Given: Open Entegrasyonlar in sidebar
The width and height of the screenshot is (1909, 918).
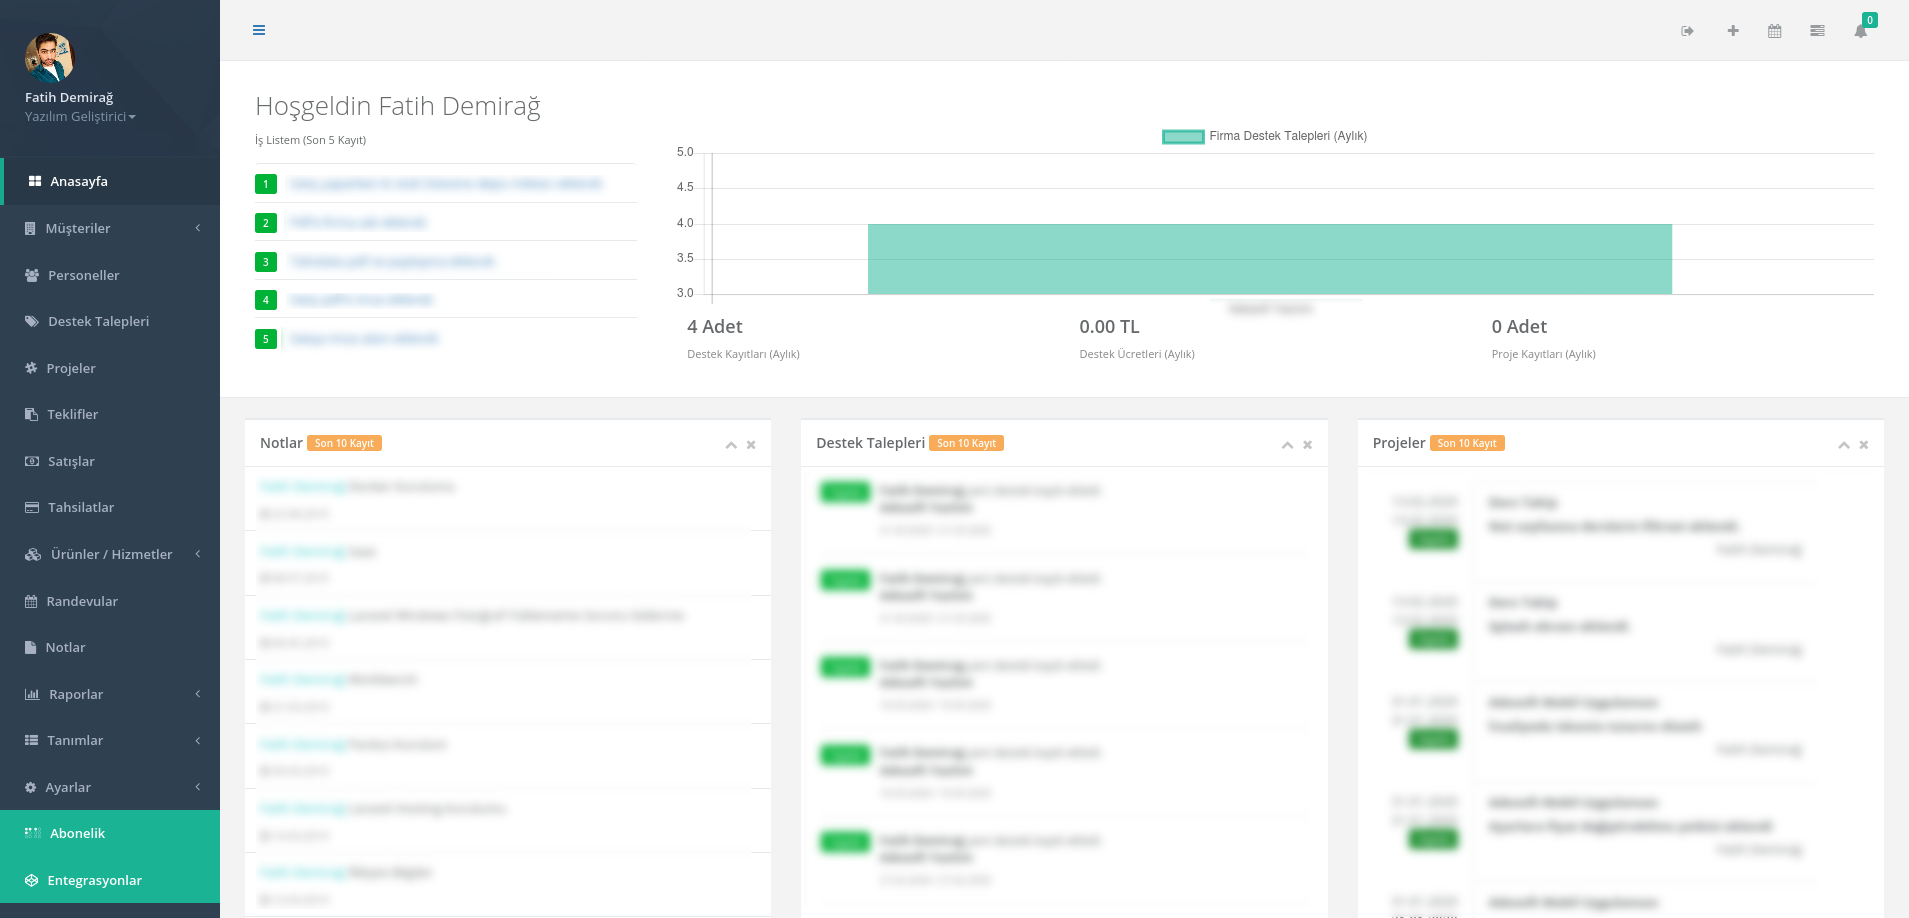Looking at the screenshot, I should [x=110, y=880].
